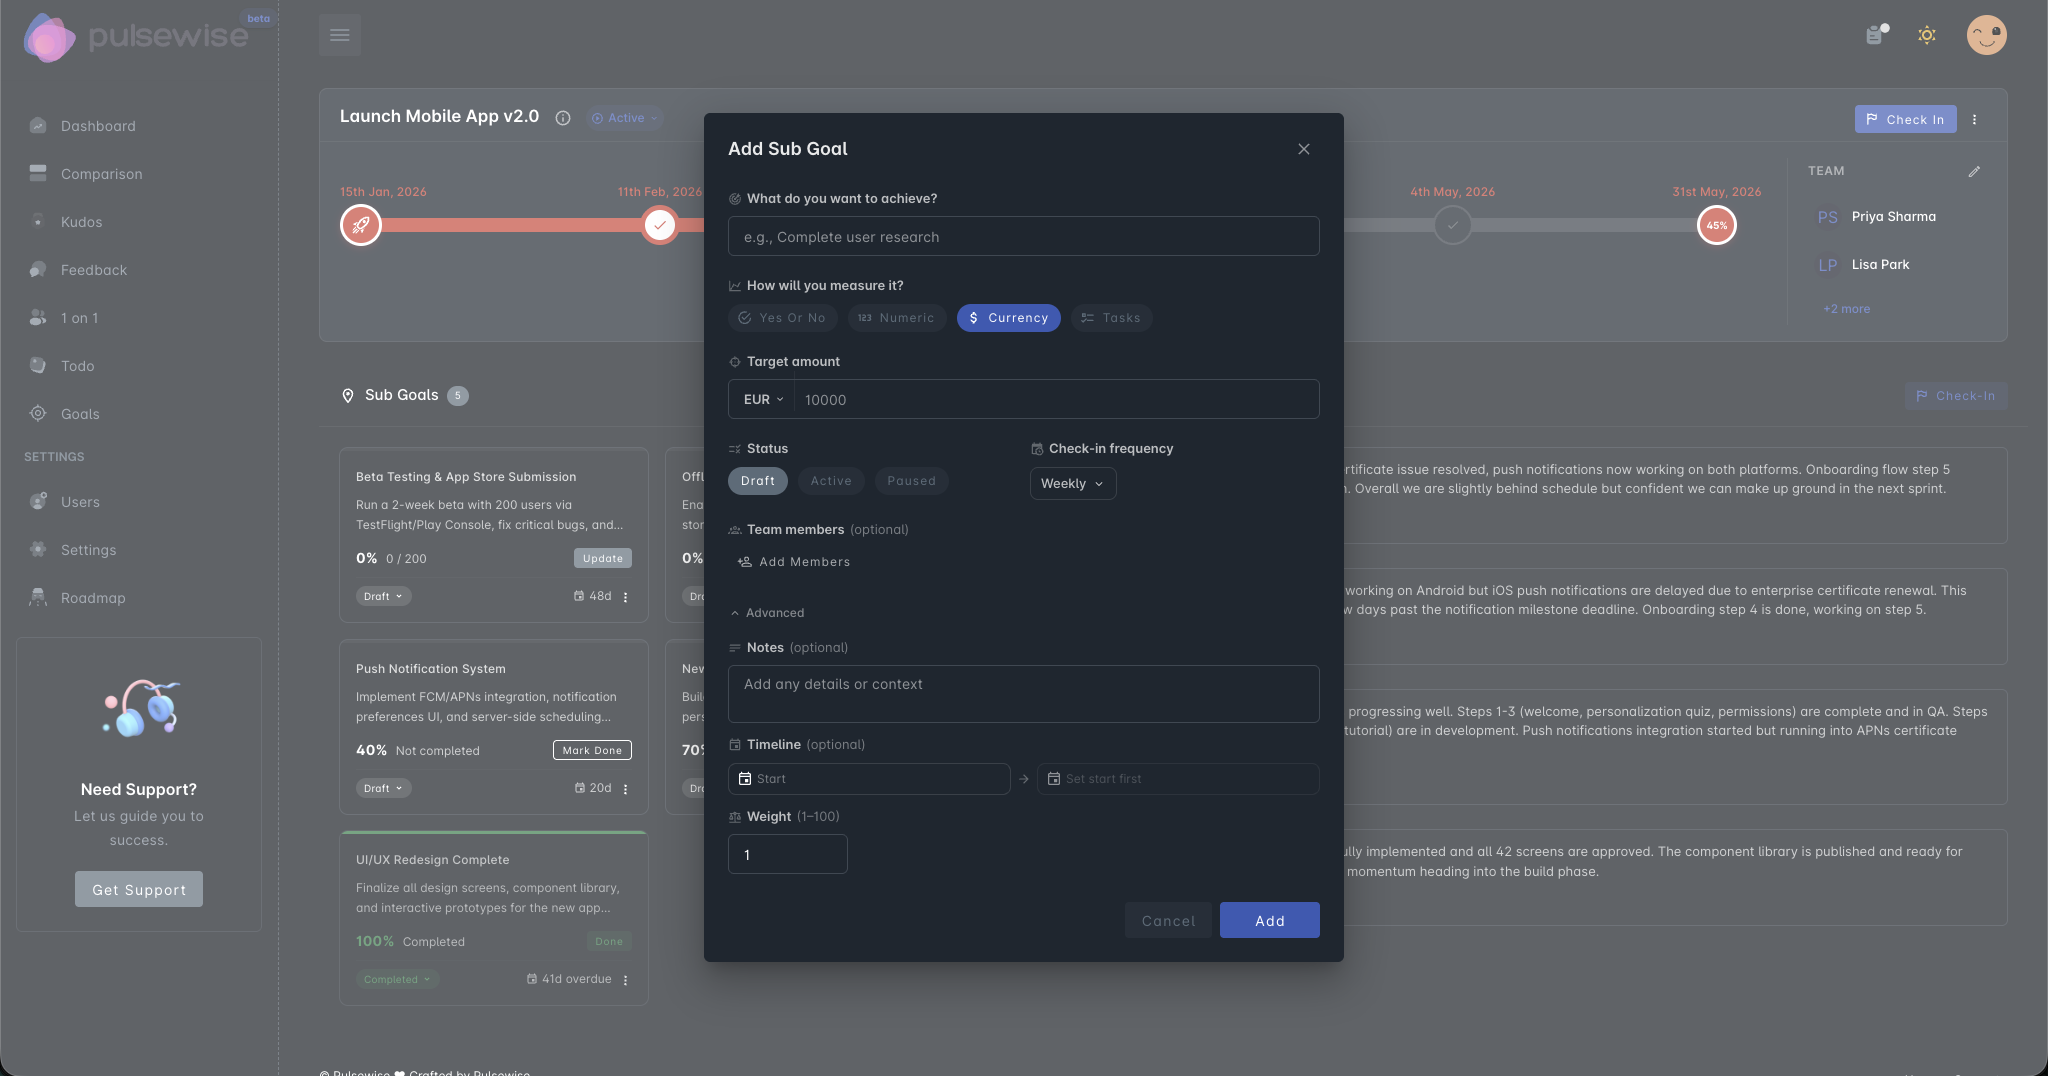Set status to Paused in dialog

(911, 481)
